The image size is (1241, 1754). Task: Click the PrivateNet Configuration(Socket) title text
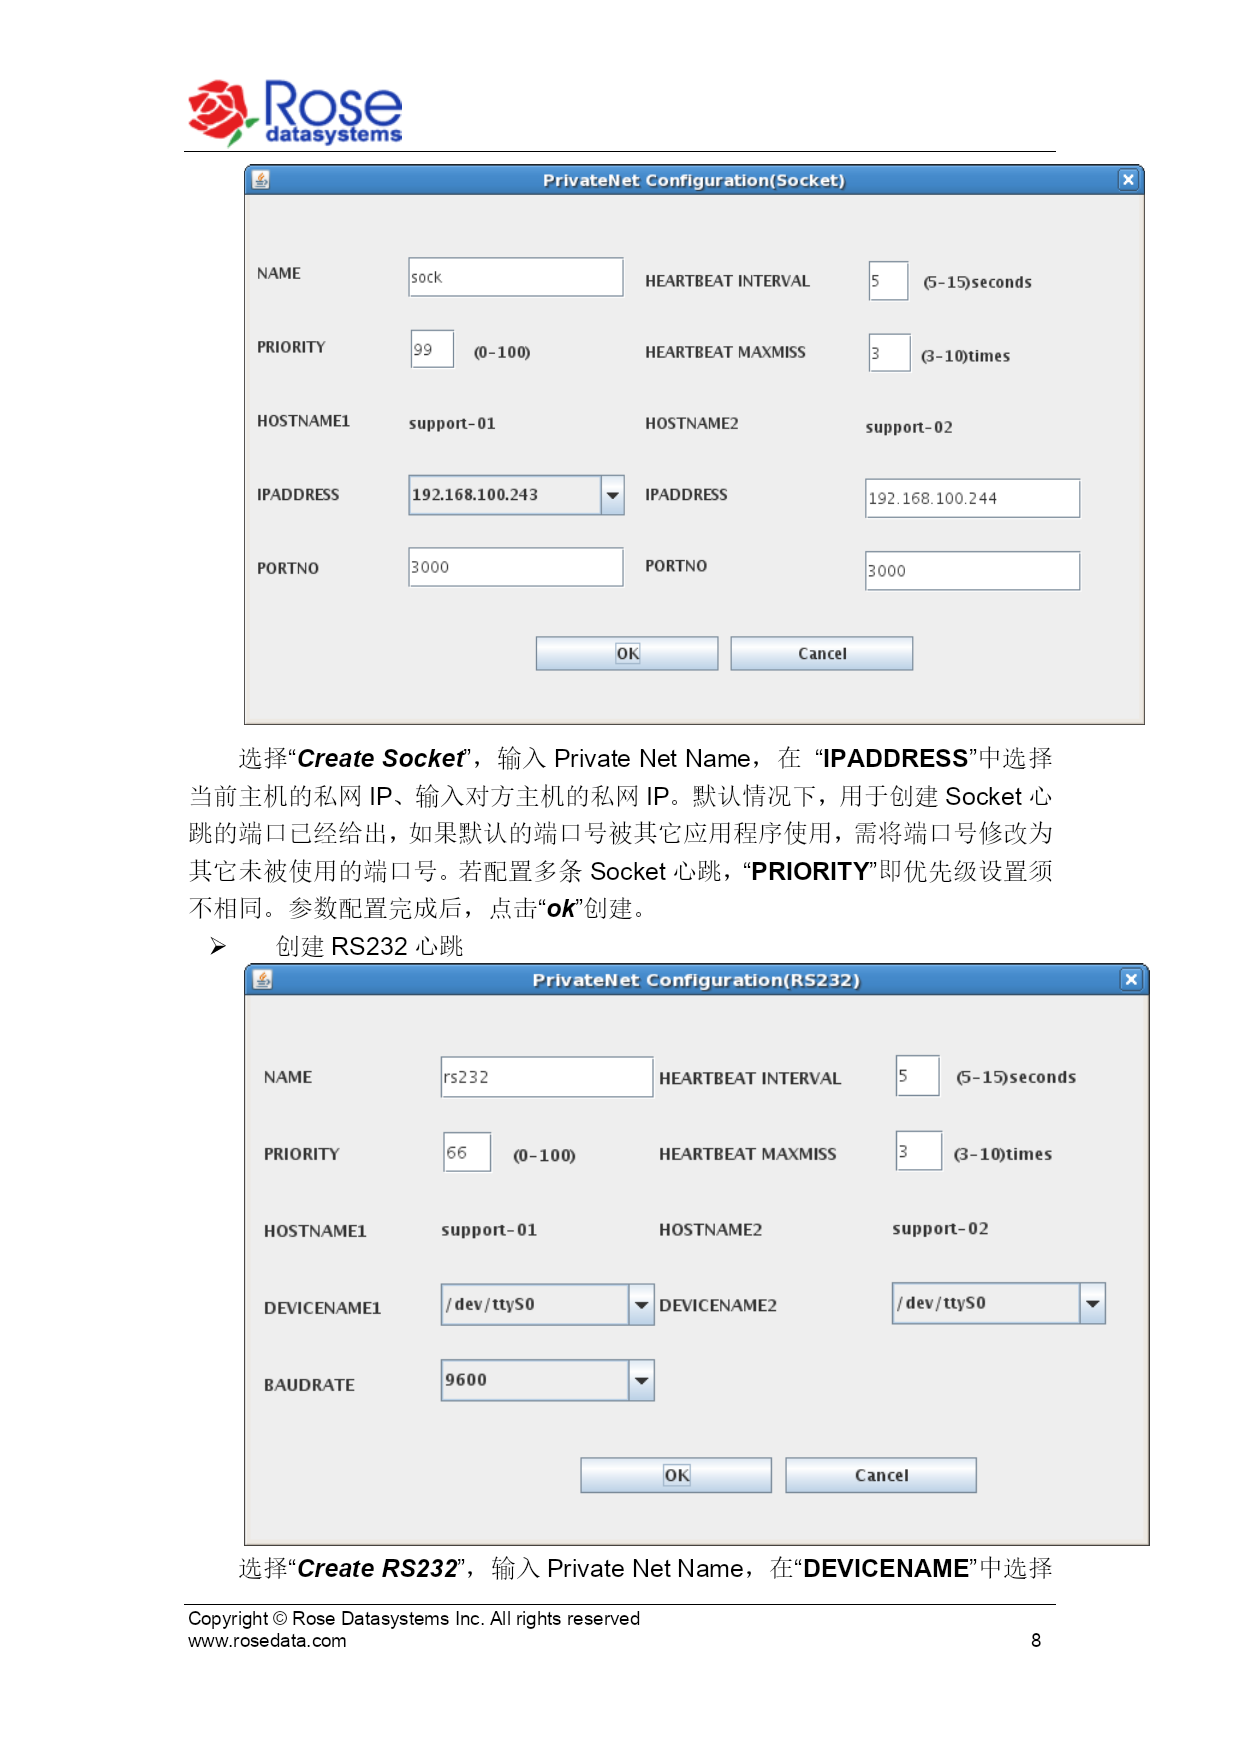coord(694,180)
